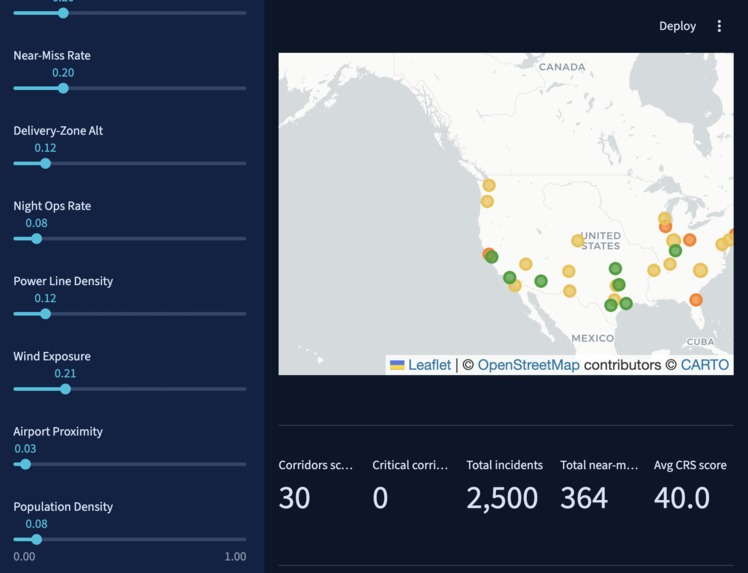Click the CANADA label on the map
Image resolution: width=748 pixels, height=573 pixels.
tap(562, 67)
